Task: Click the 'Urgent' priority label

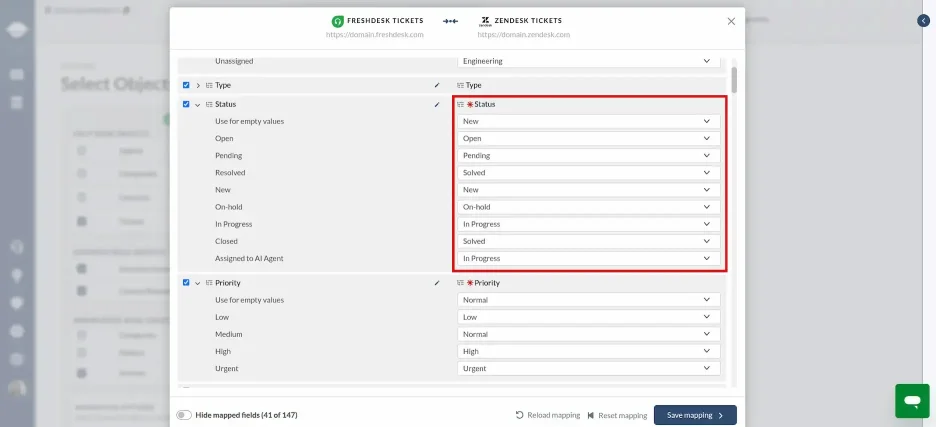Action: (227, 368)
